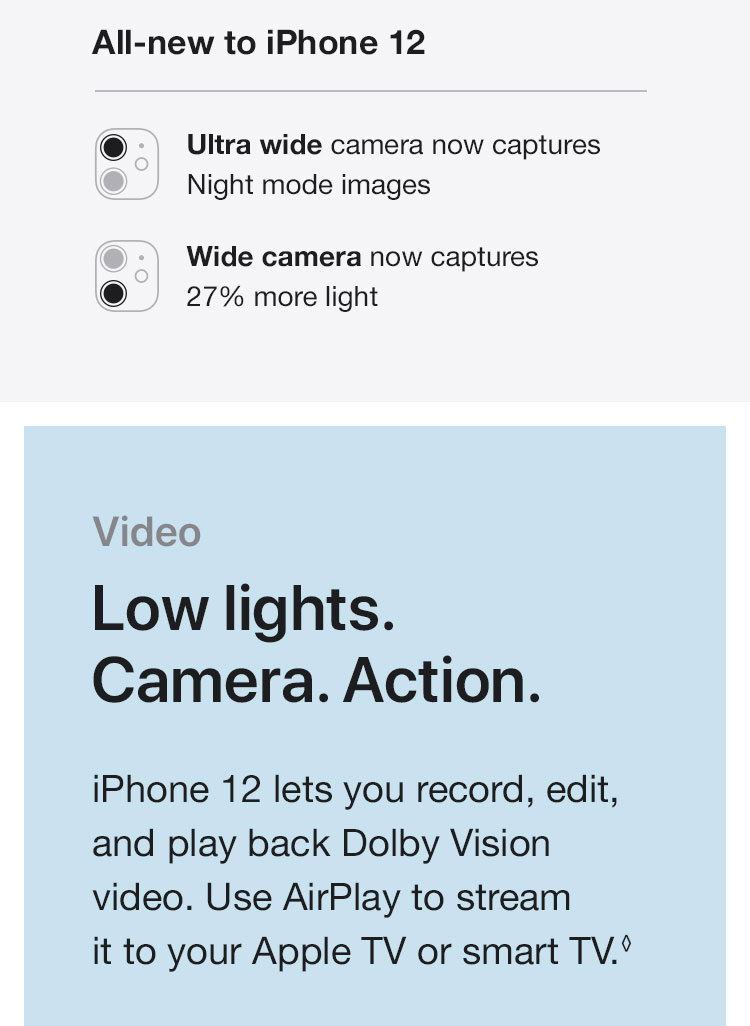Click the highlighted black bottom lens in second icon
This screenshot has height=1026, width=750.
[x=113, y=293]
